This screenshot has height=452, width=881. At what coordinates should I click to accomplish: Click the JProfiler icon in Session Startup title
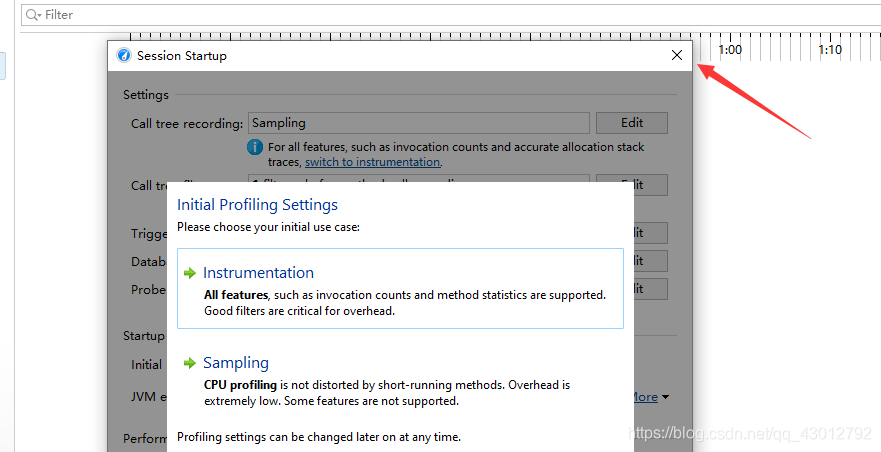pos(123,56)
